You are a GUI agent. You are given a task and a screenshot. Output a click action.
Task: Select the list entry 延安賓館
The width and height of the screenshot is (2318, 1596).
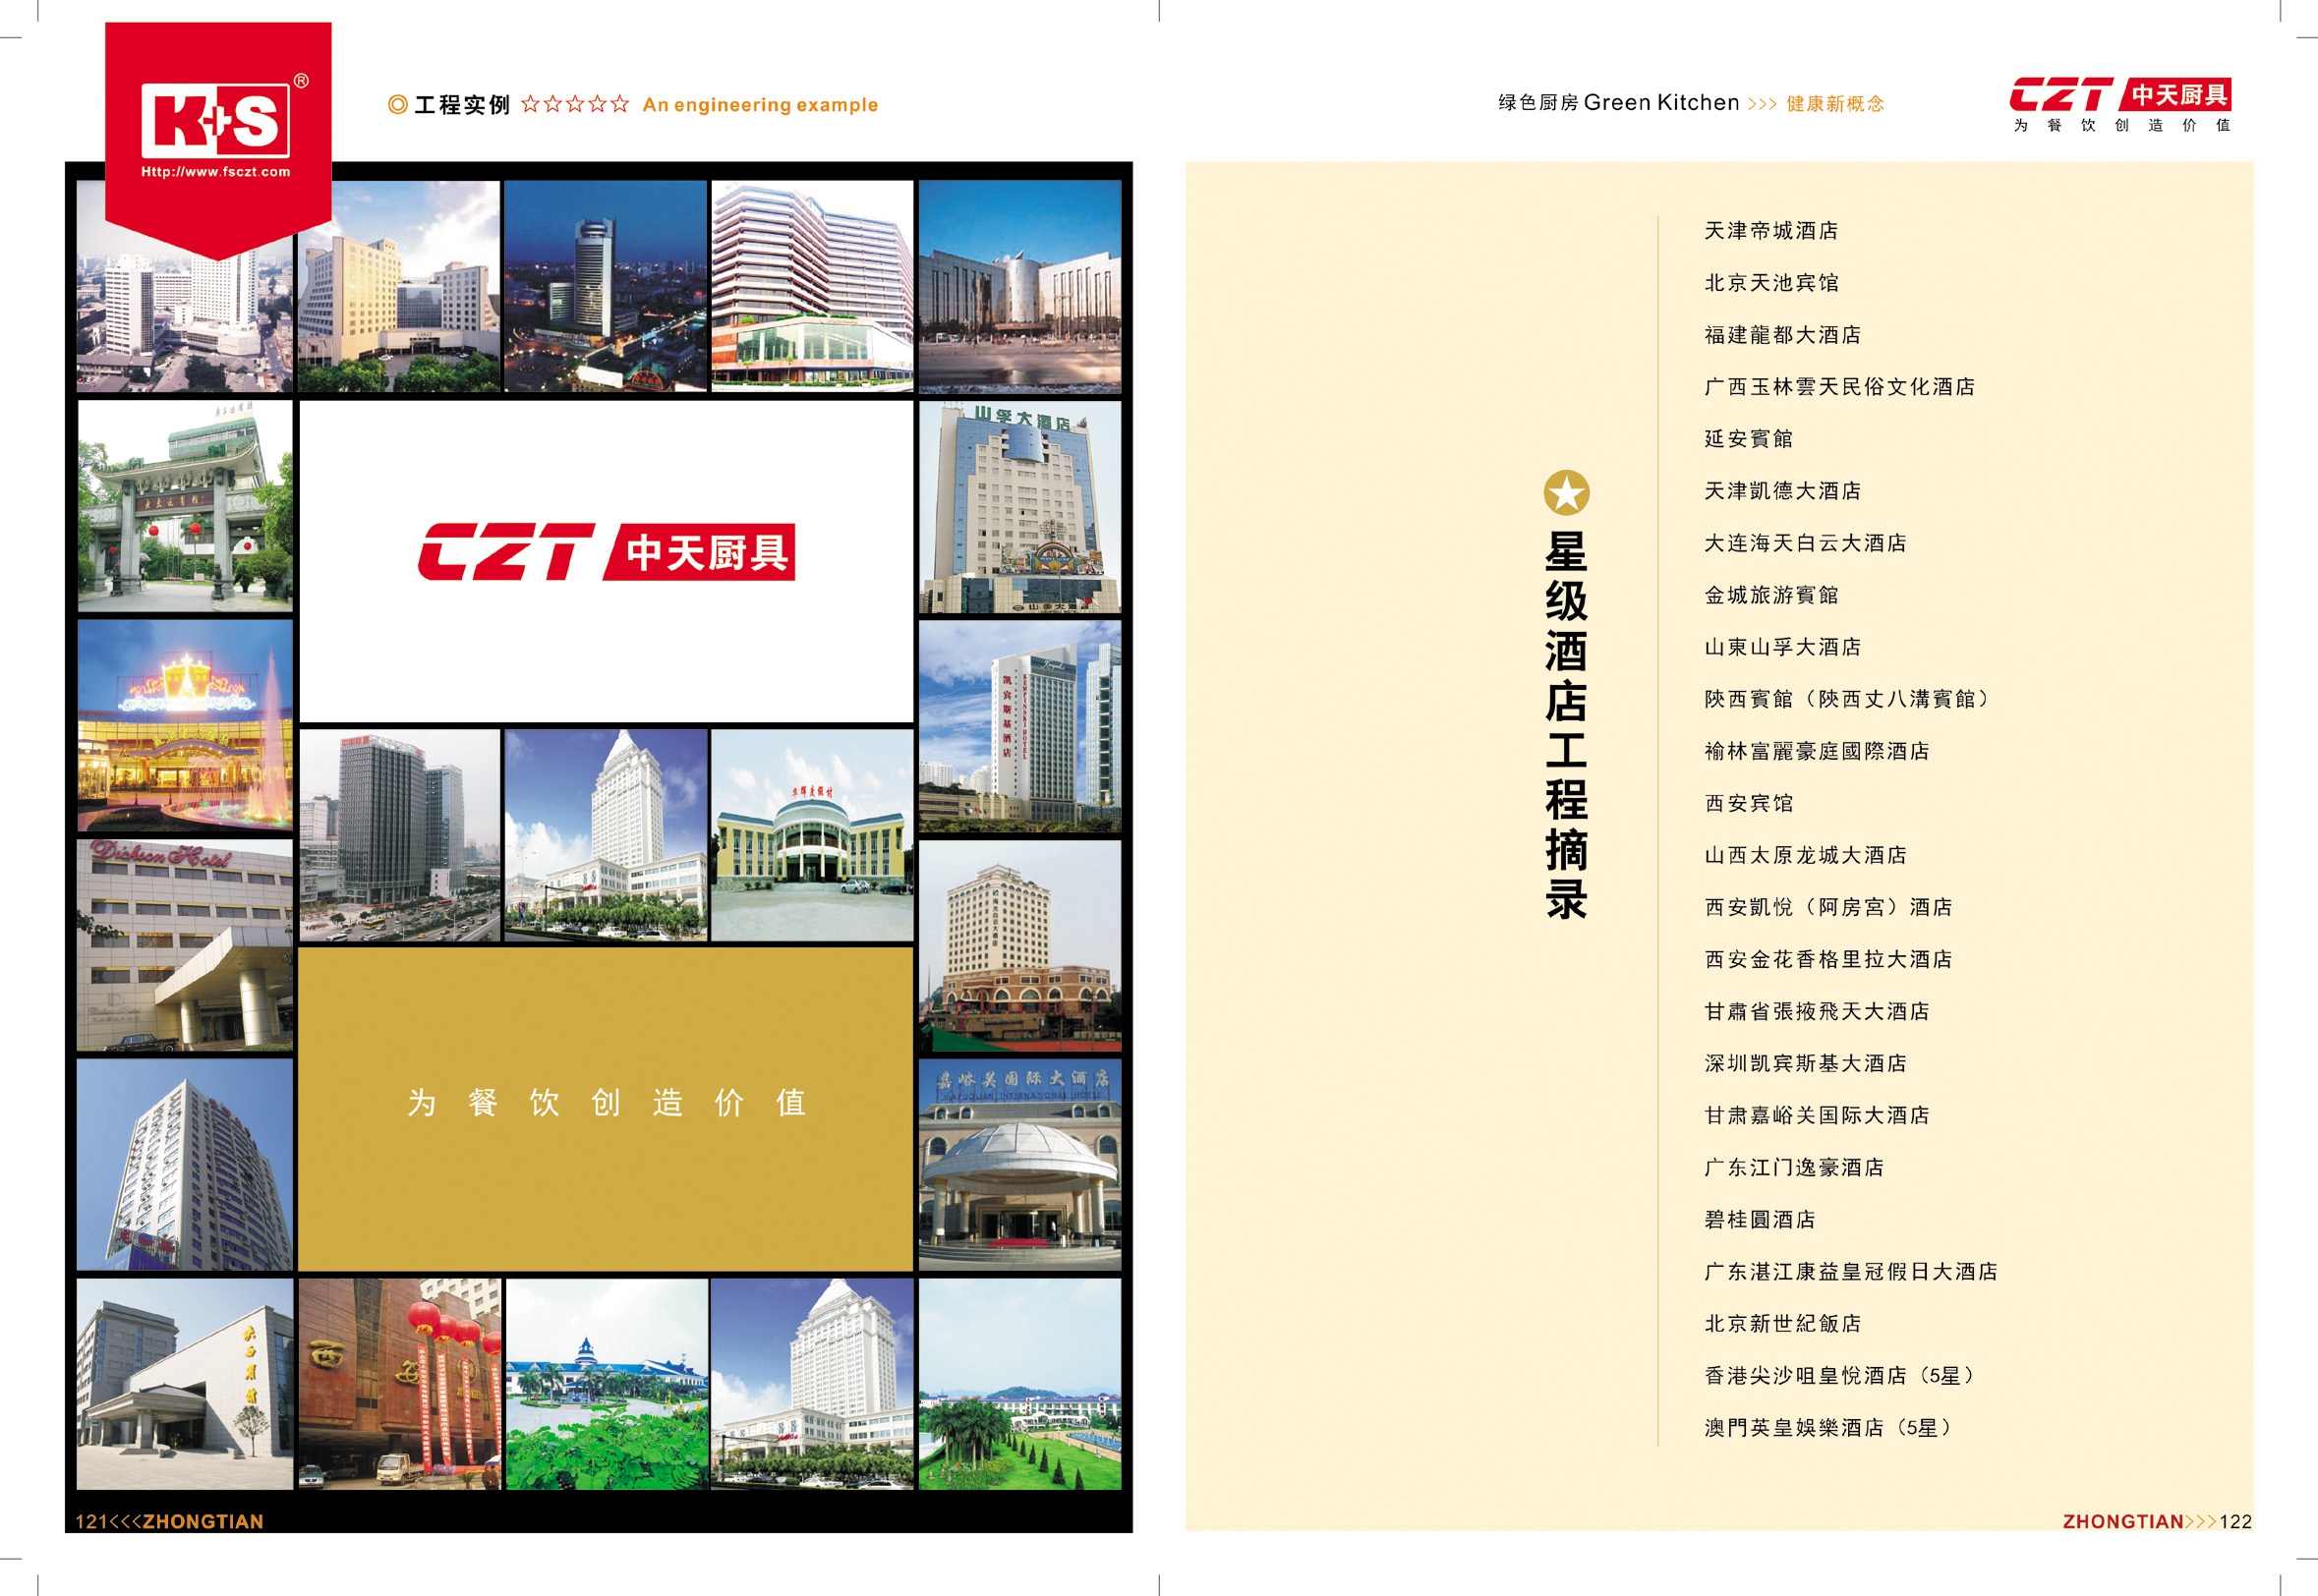click(1749, 439)
